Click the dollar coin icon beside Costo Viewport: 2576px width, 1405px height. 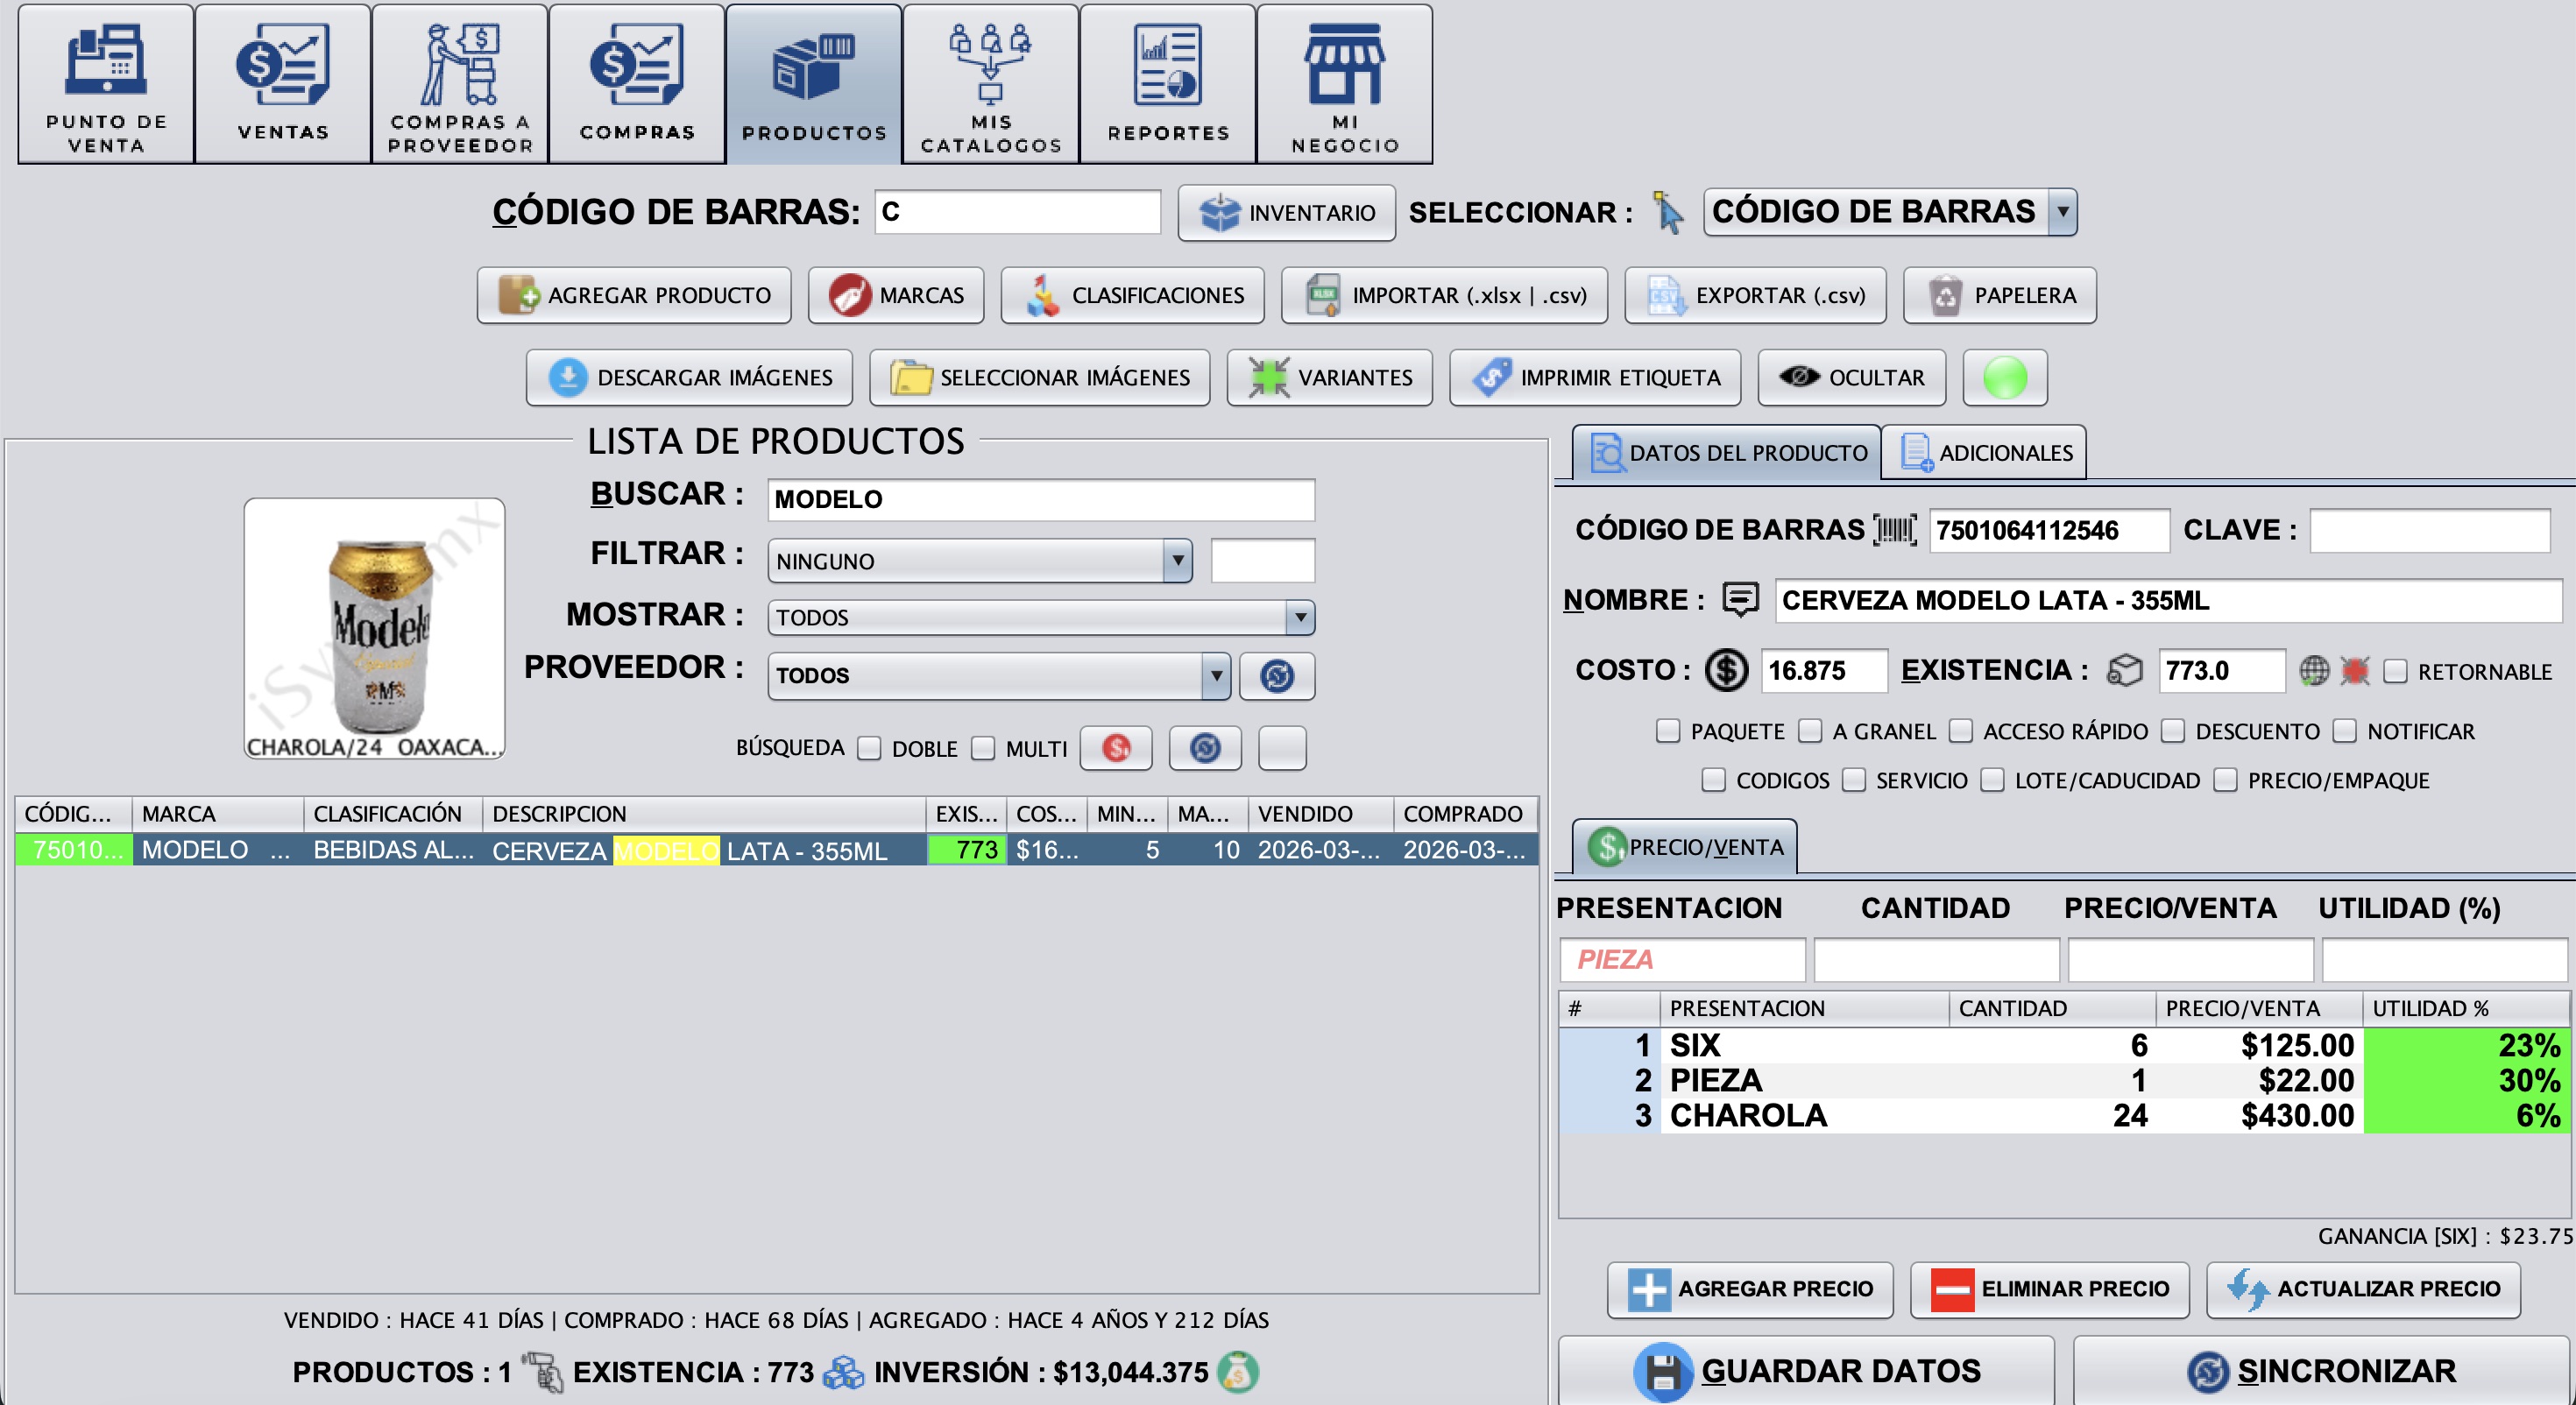tap(1726, 670)
